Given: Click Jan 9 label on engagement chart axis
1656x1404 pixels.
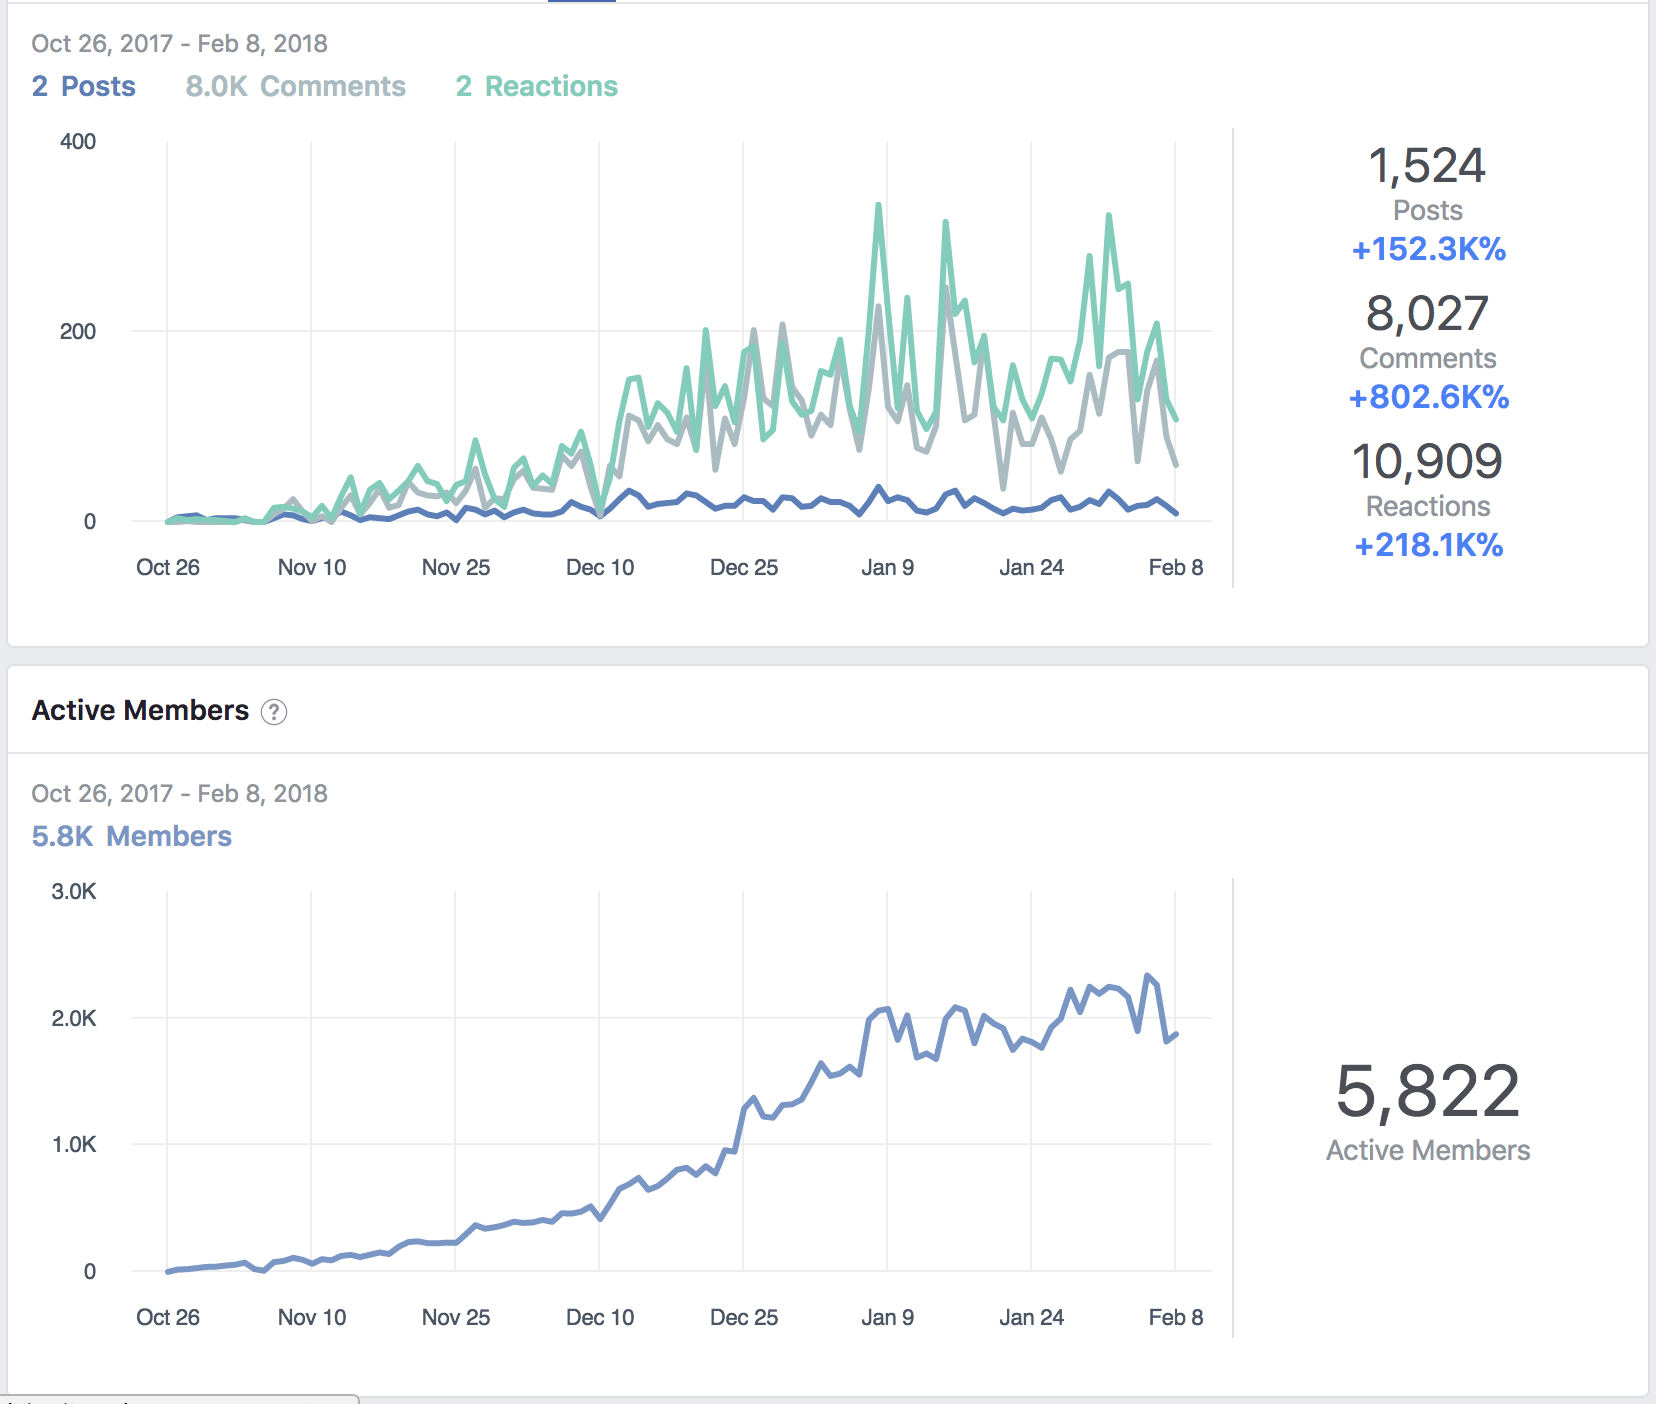Looking at the screenshot, I should point(887,568).
